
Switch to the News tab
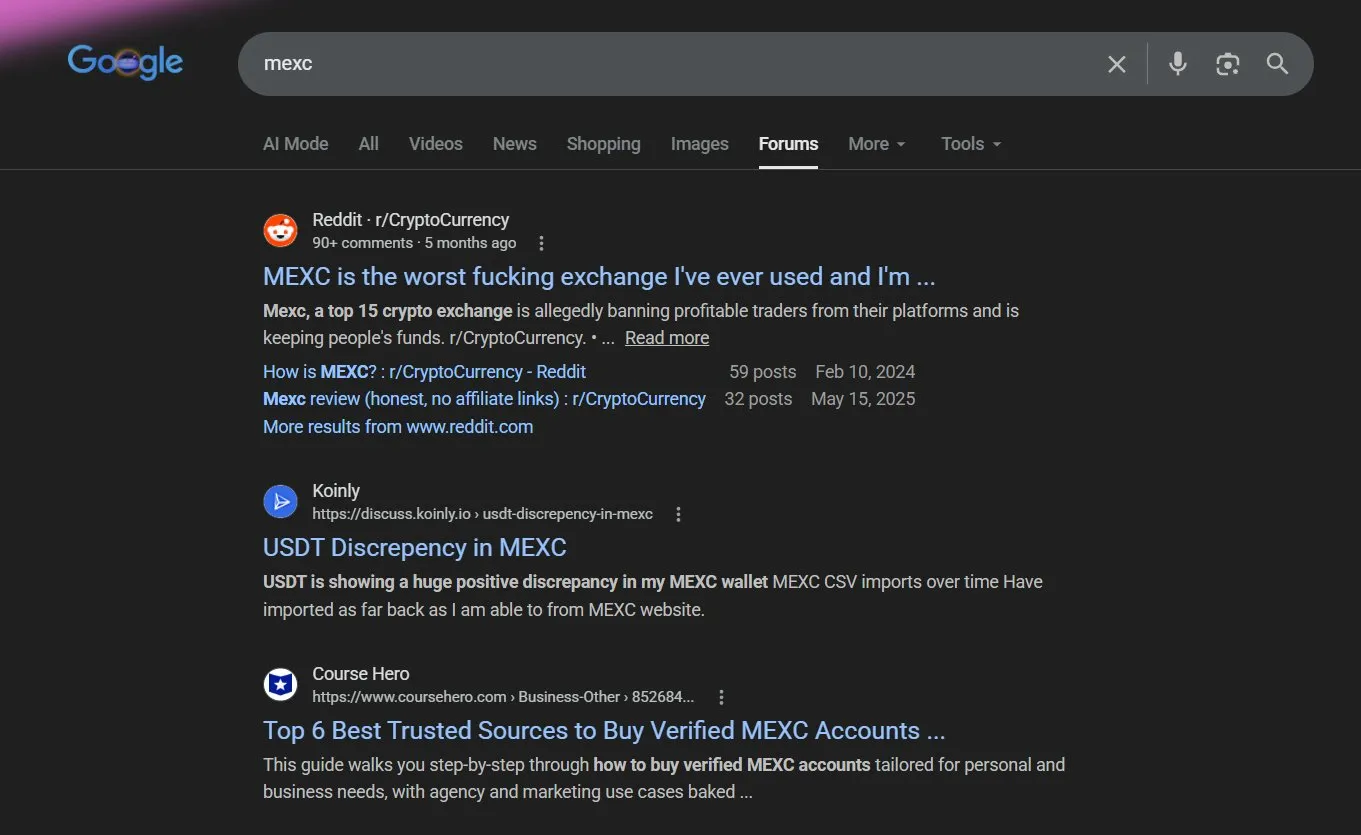pyautogui.click(x=515, y=144)
